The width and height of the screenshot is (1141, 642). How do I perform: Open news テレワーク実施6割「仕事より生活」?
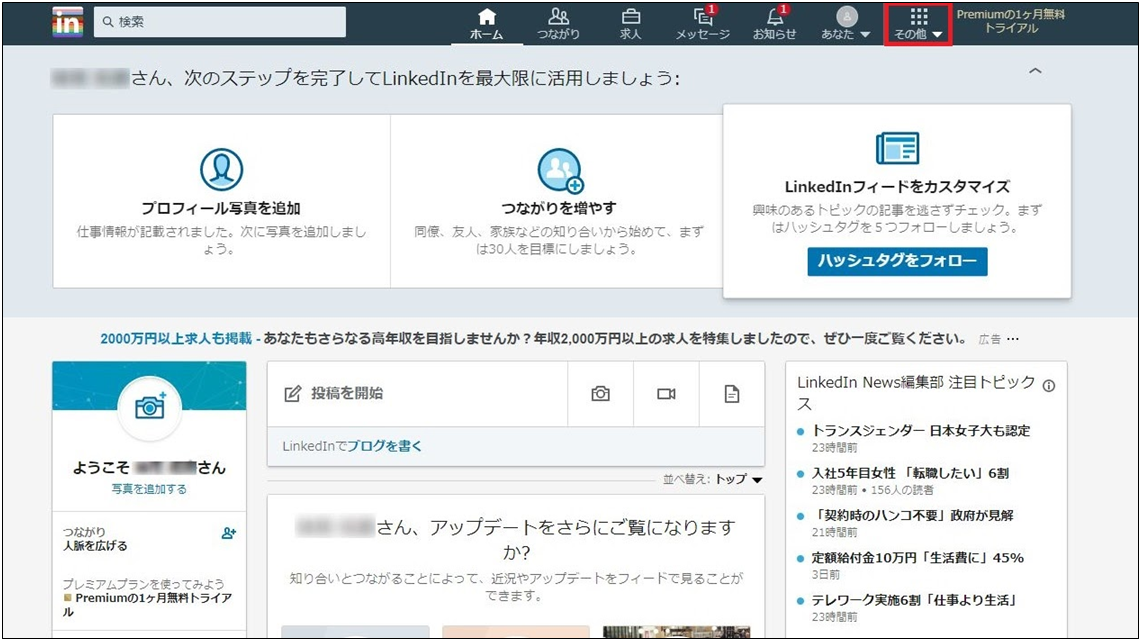point(915,601)
